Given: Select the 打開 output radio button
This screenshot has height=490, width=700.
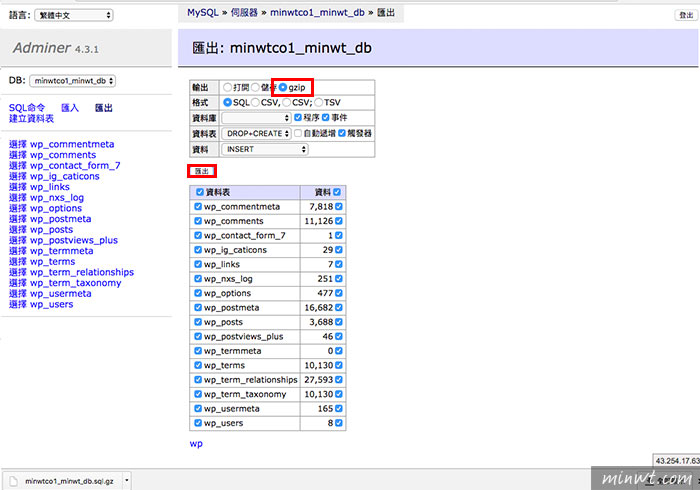Looking at the screenshot, I should click(x=228, y=87).
